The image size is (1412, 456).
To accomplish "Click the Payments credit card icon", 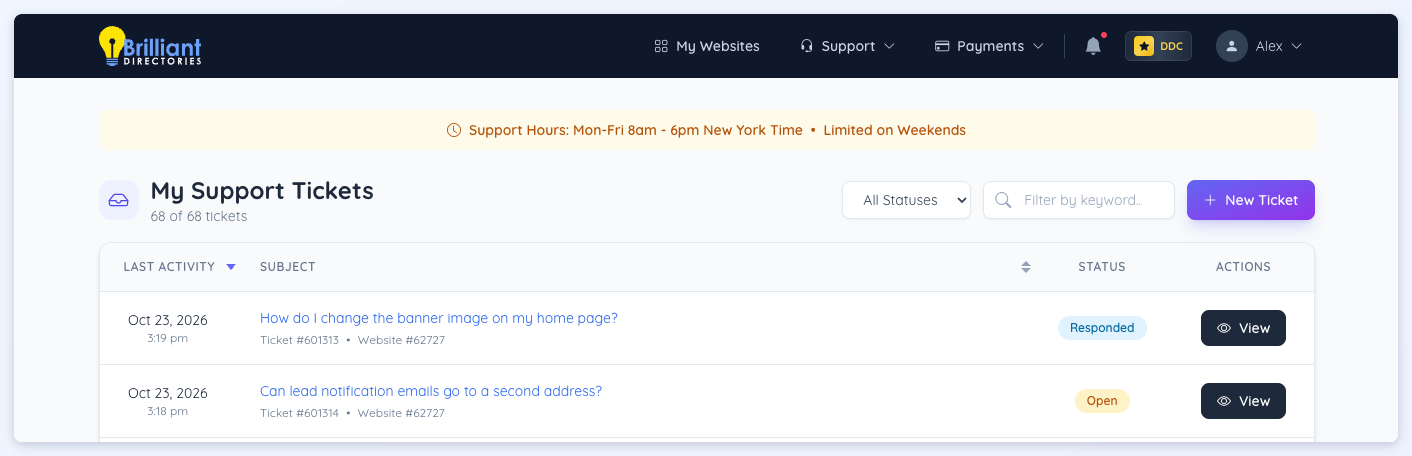I will click(x=942, y=46).
